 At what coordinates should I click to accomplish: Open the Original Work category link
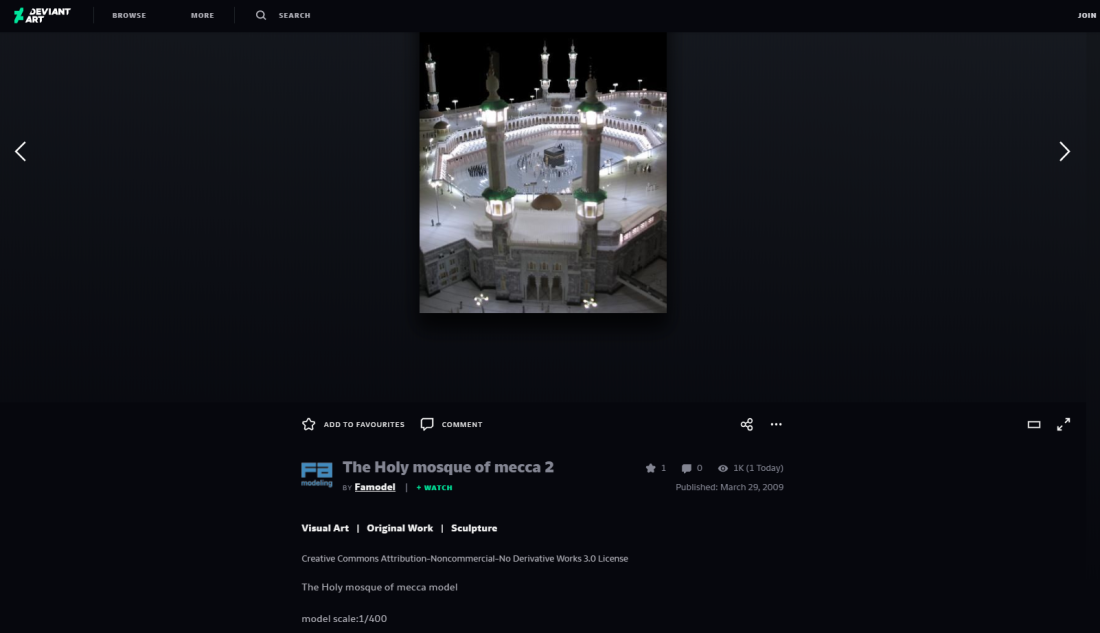coord(400,528)
